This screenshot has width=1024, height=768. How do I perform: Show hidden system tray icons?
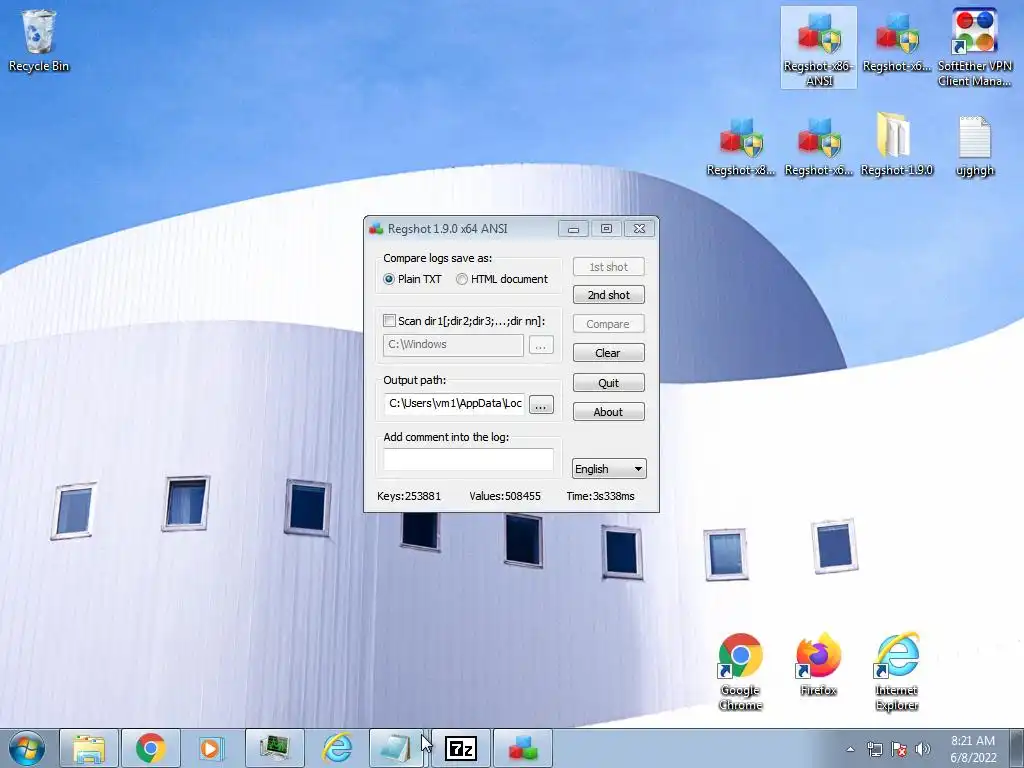(x=850, y=749)
